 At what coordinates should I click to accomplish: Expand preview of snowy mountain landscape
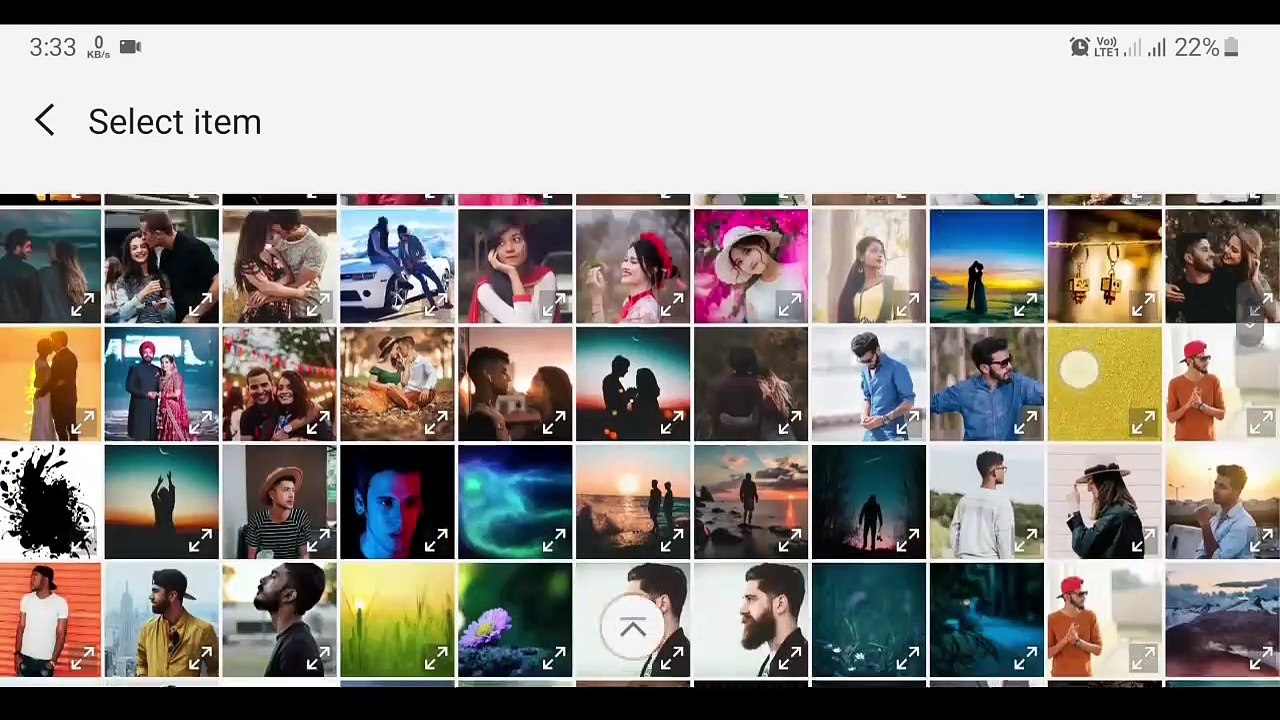[1261, 659]
